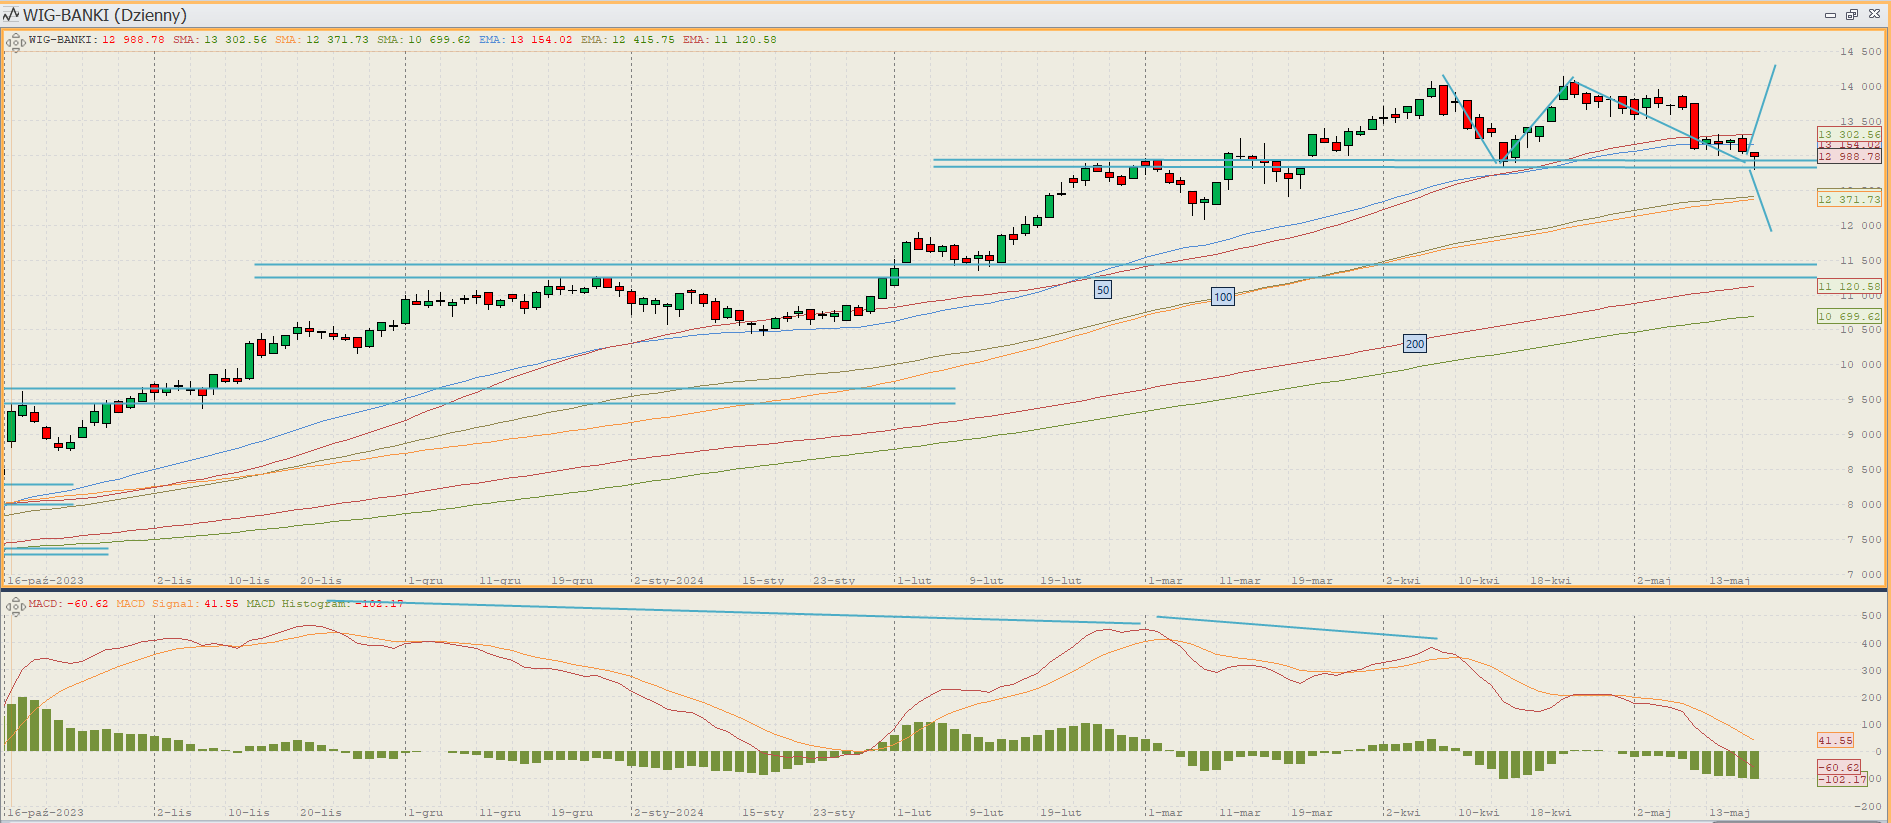The width and height of the screenshot is (1891, 823).
Task: Click the 41.55 MACD signal value tag
Action: pos(1835,741)
